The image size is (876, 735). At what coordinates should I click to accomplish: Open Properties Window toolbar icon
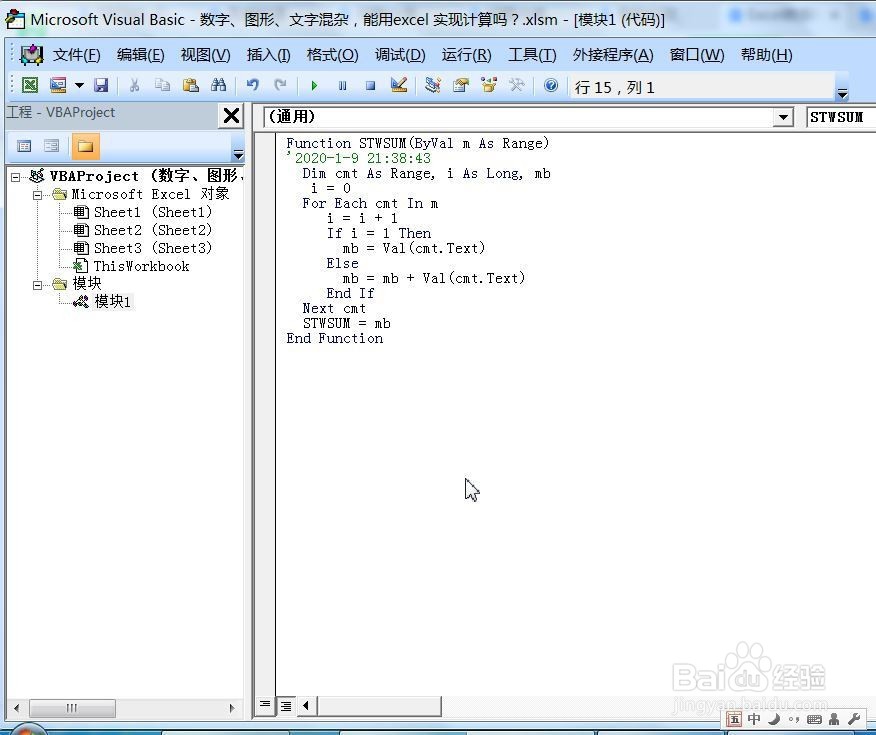[461, 85]
